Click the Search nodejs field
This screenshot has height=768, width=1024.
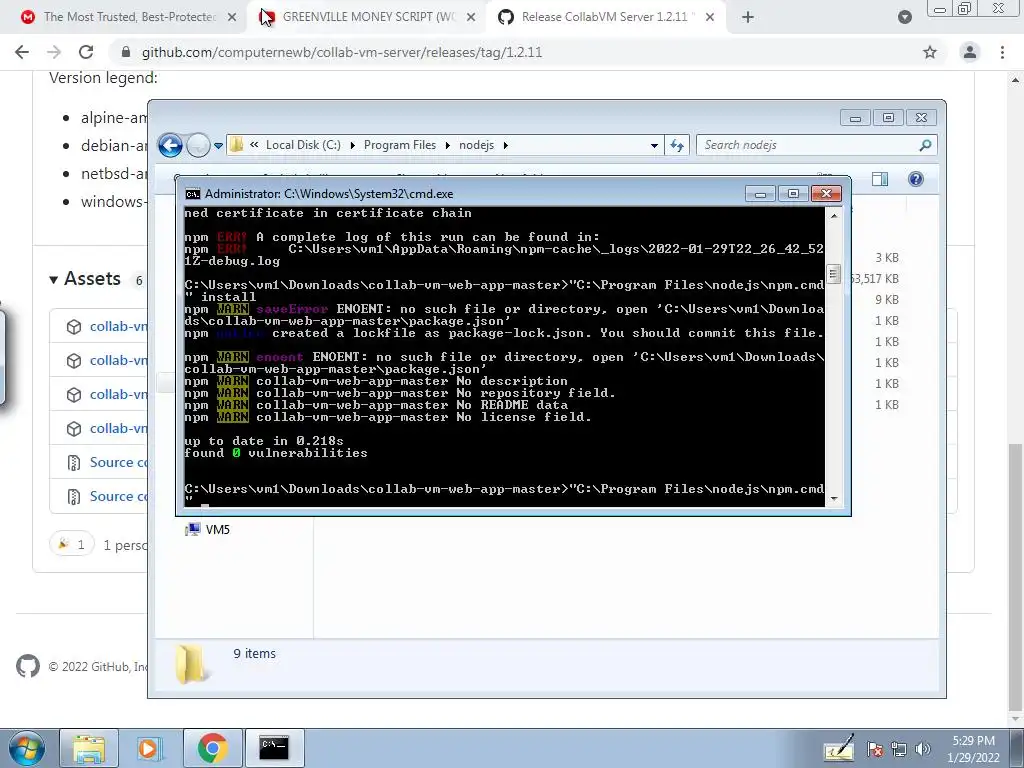[x=816, y=145]
